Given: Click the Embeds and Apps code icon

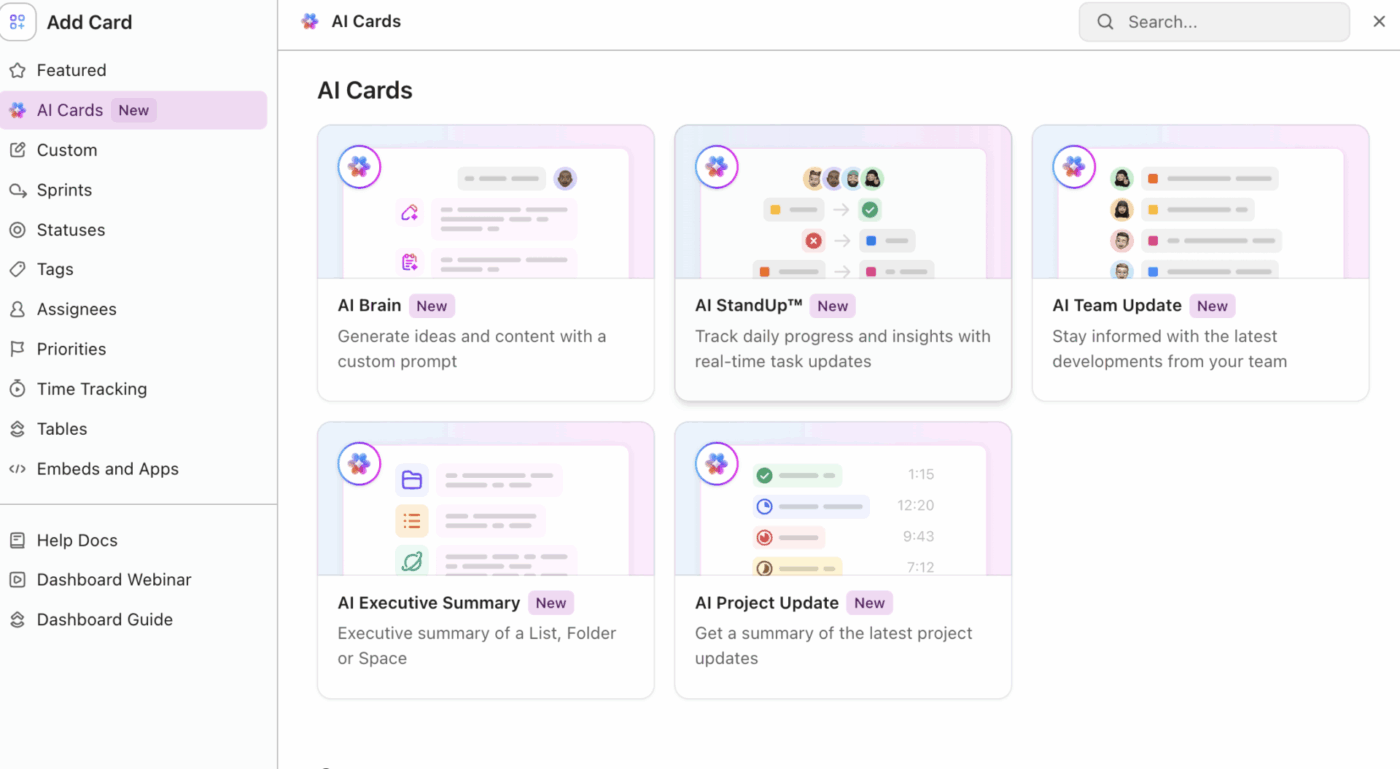Looking at the screenshot, I should (x=17, y=469).
